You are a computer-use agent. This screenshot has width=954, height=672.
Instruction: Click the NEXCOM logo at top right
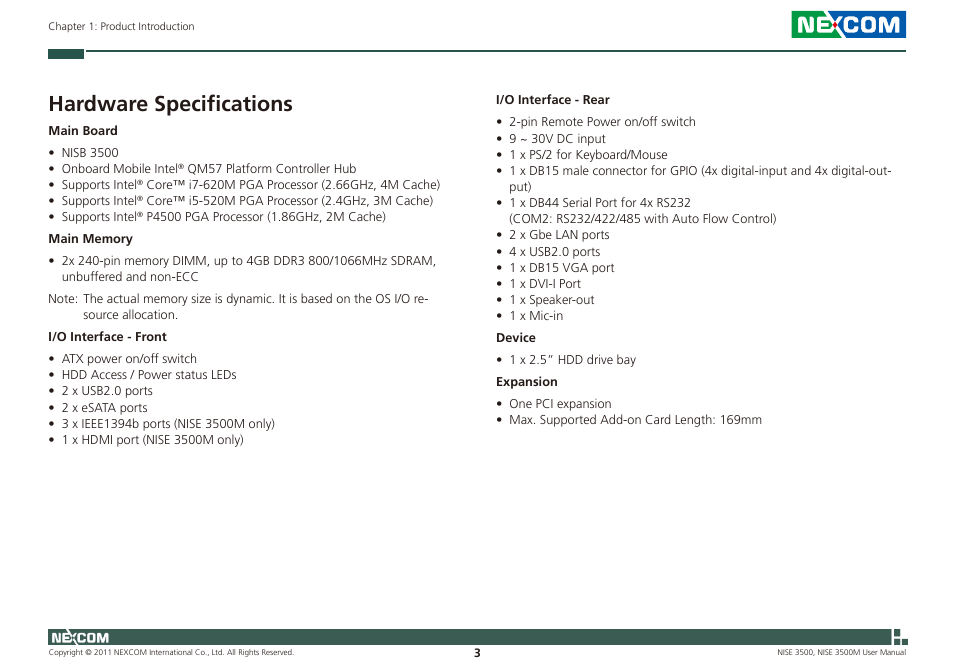coord(848,25)
